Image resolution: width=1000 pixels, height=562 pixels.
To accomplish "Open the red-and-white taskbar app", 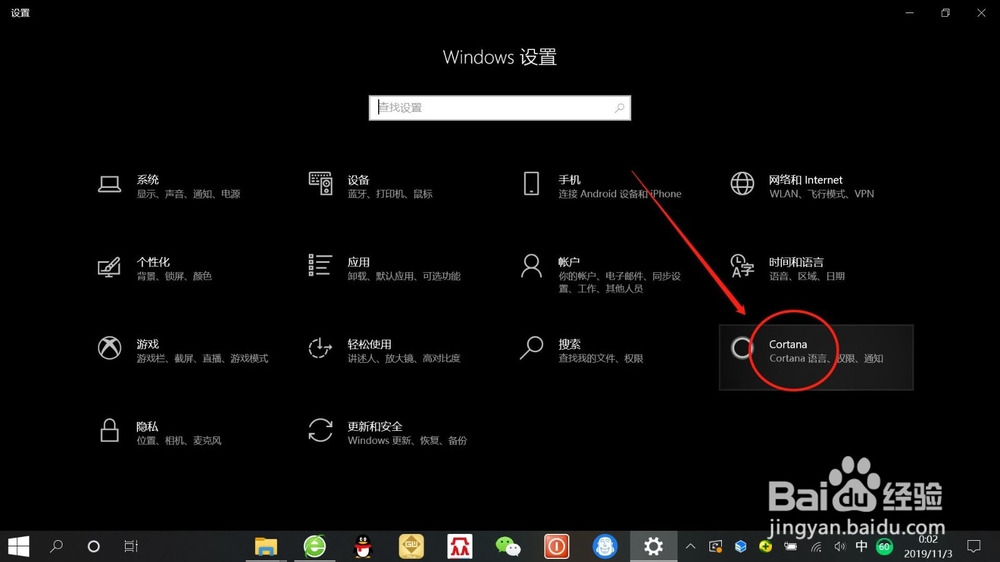I will [x=460, y=547].
